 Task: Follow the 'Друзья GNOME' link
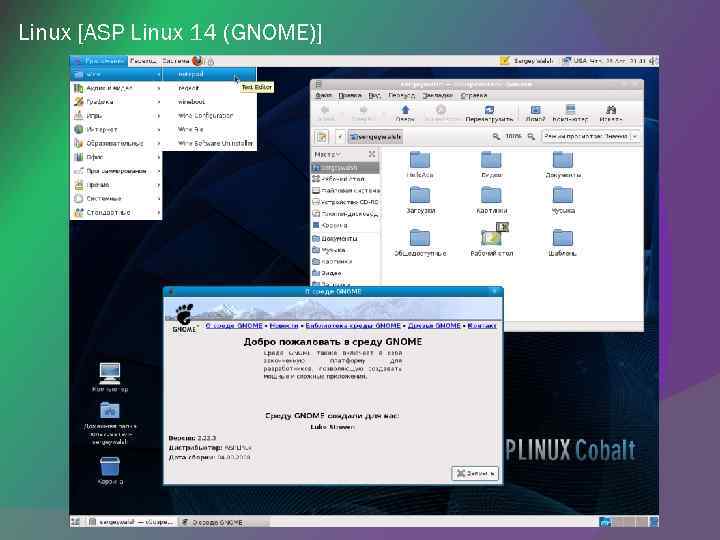coord(434,326)
